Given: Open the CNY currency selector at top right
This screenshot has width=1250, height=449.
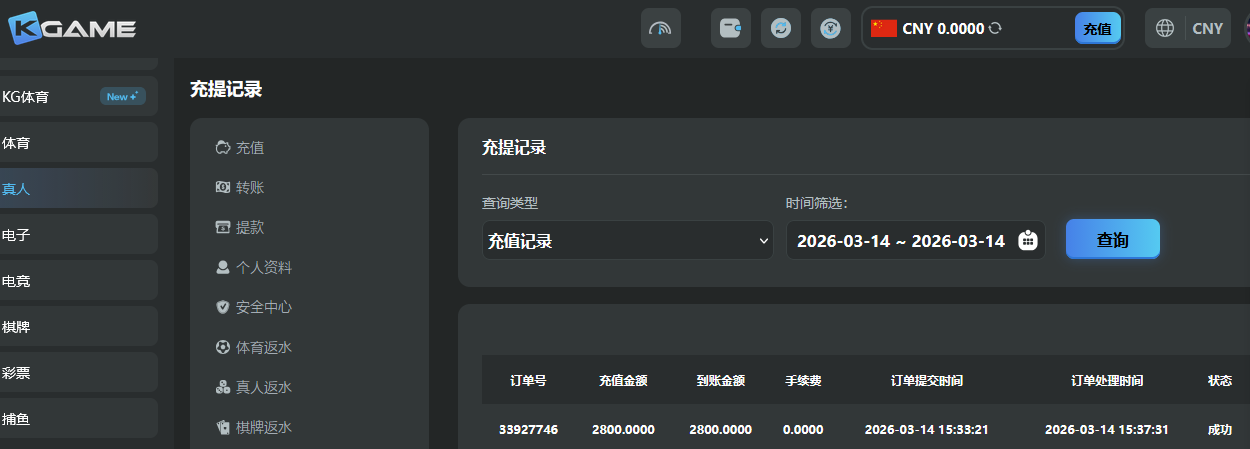Looking at the screenshot, I should pyautogui.click(x=1207, y=28).
